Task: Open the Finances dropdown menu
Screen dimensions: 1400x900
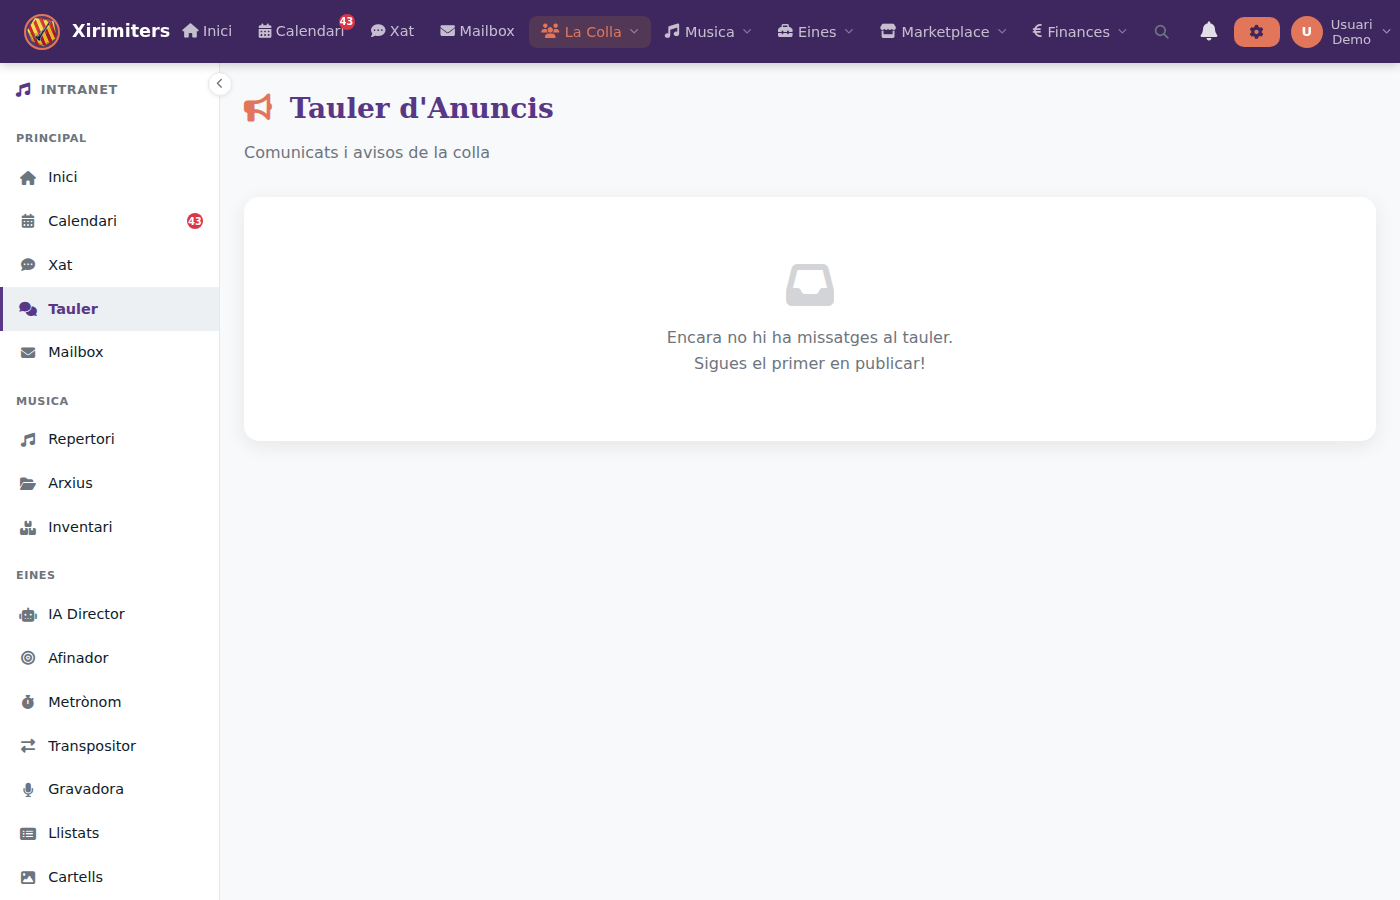Action: coord(1079,32)
